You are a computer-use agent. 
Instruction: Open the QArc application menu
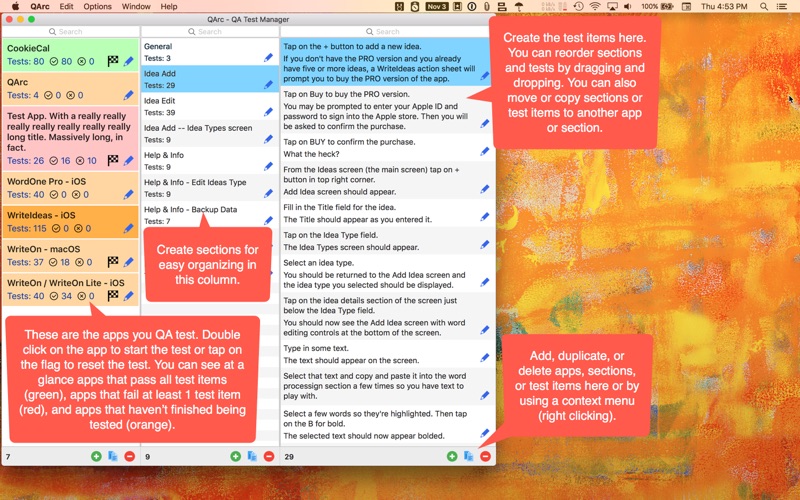click(40, 6)
